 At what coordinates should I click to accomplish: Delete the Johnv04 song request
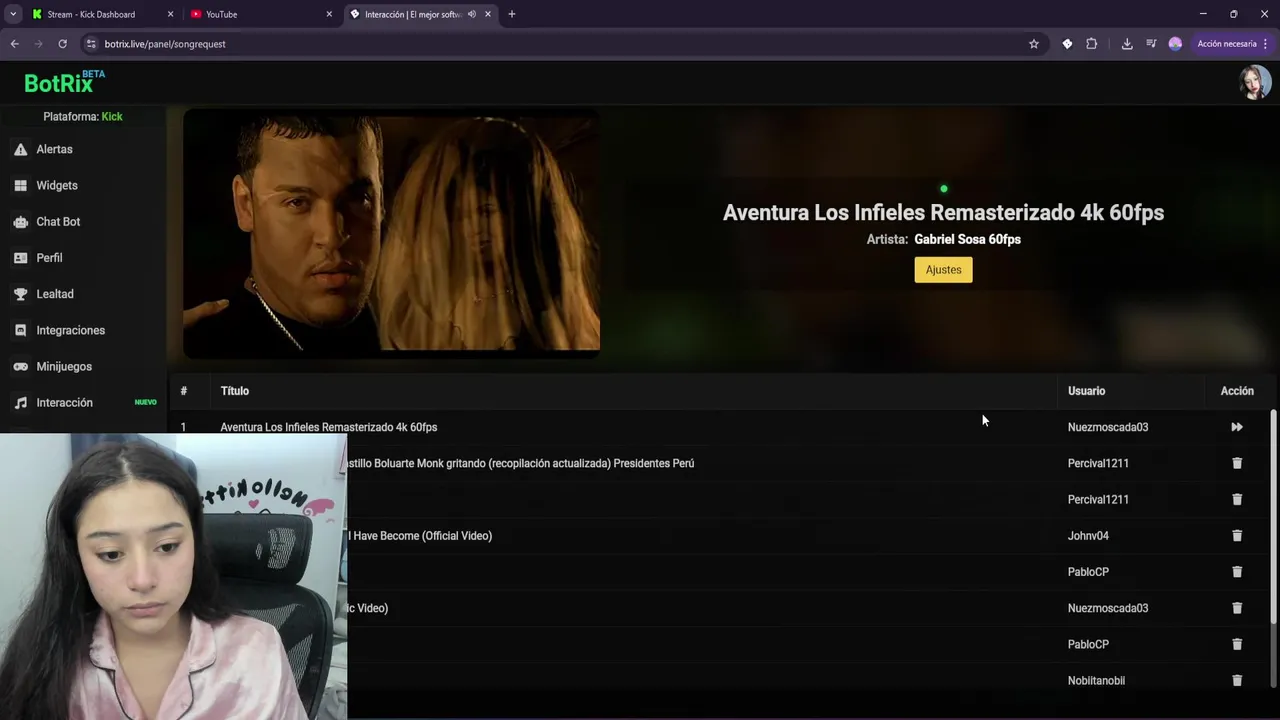1237,536
